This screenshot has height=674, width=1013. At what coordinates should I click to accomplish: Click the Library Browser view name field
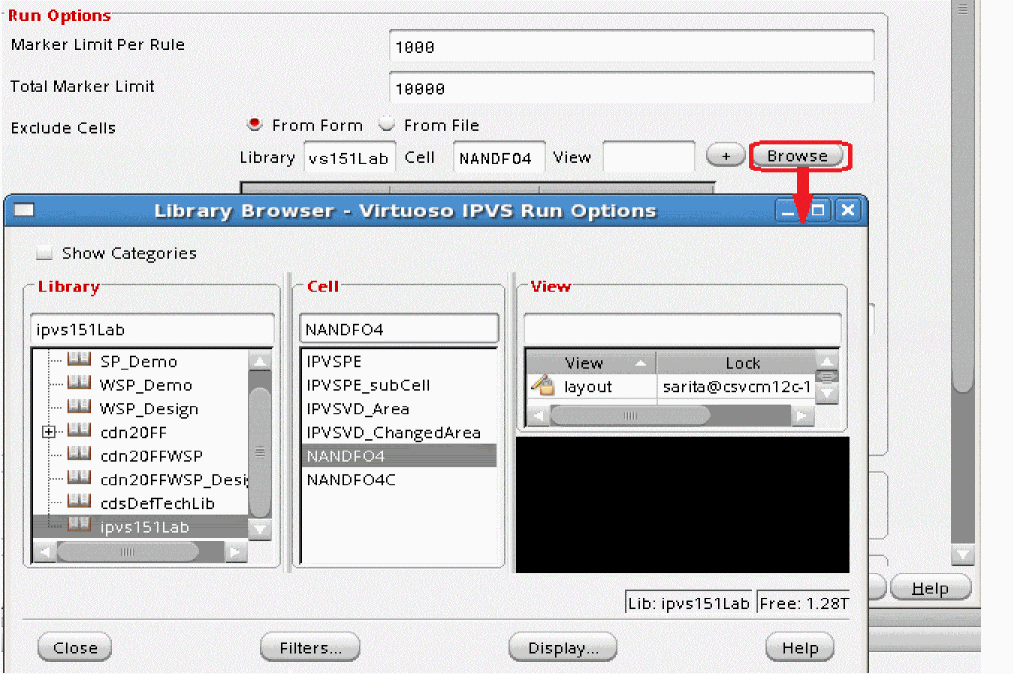point(682,330)
